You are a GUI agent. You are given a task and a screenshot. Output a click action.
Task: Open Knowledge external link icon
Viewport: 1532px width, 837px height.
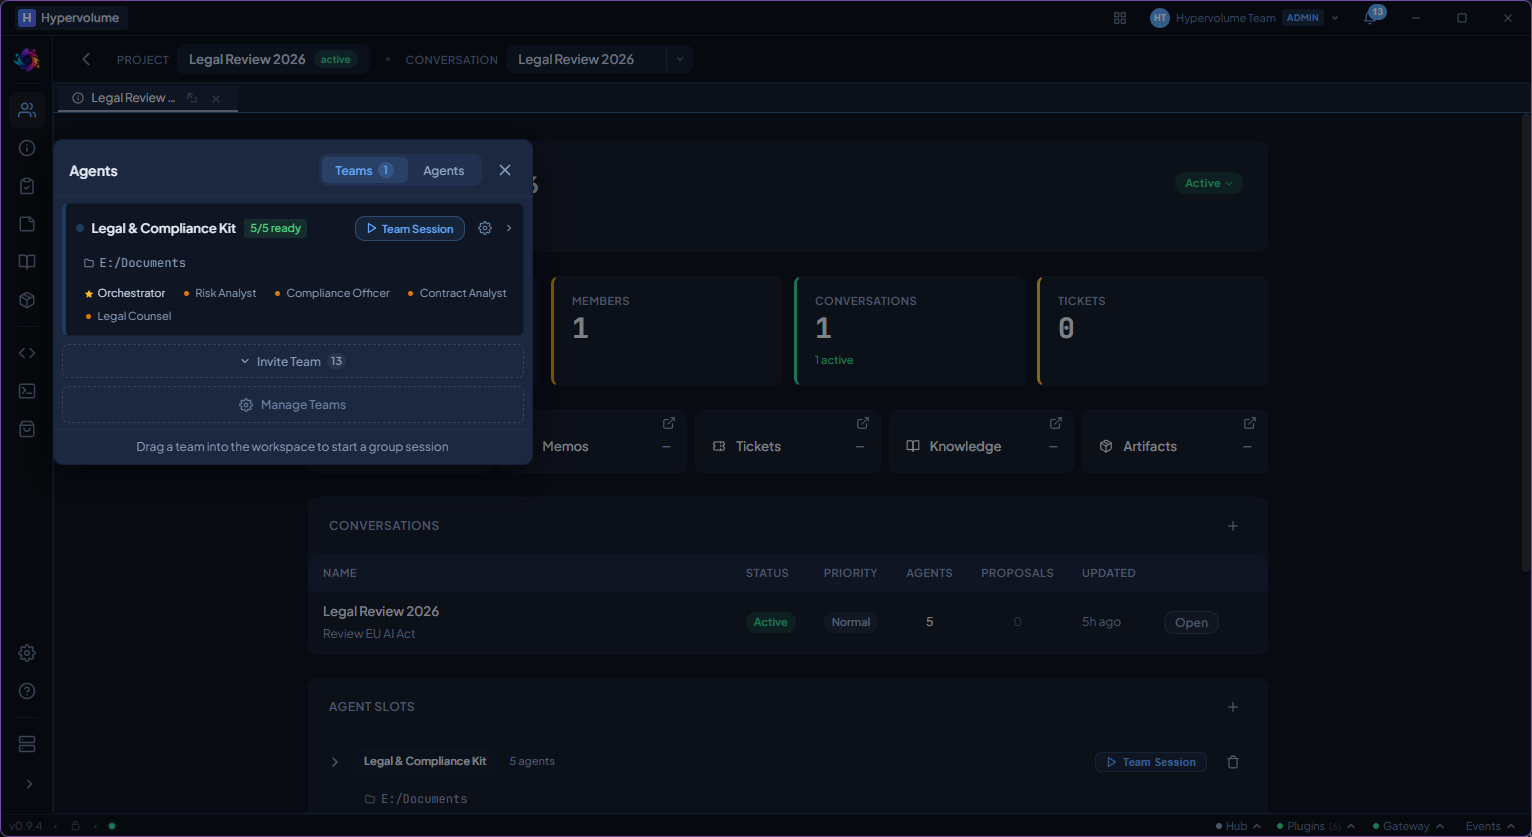click(1055, 423)
